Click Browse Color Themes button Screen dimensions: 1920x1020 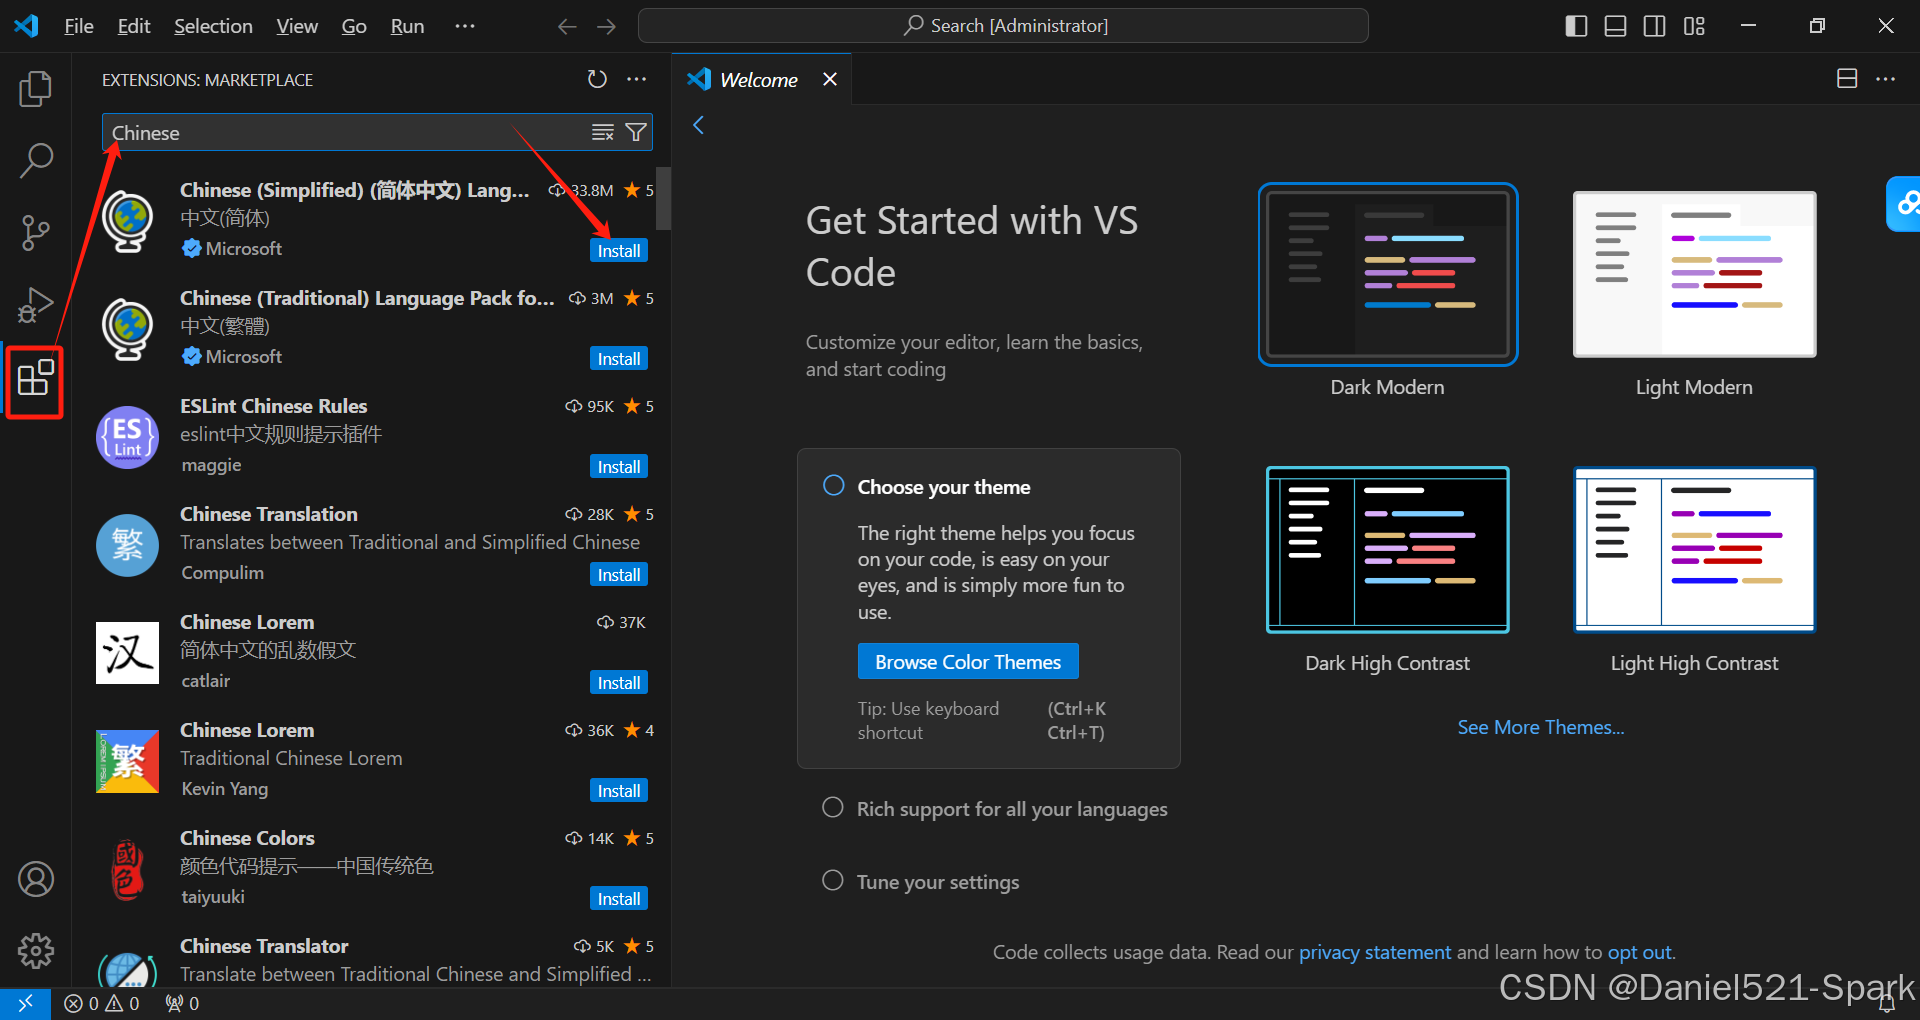968,662
